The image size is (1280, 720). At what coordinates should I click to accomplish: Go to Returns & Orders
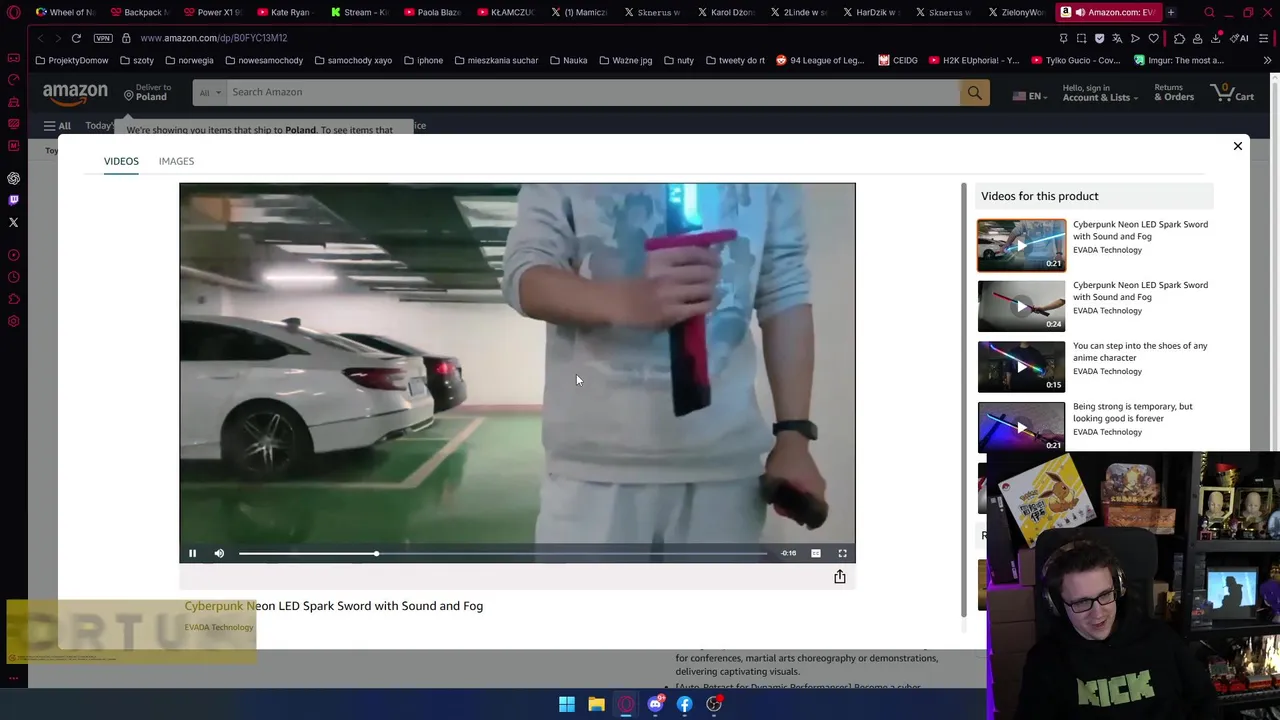click(x=1174, y=93)
